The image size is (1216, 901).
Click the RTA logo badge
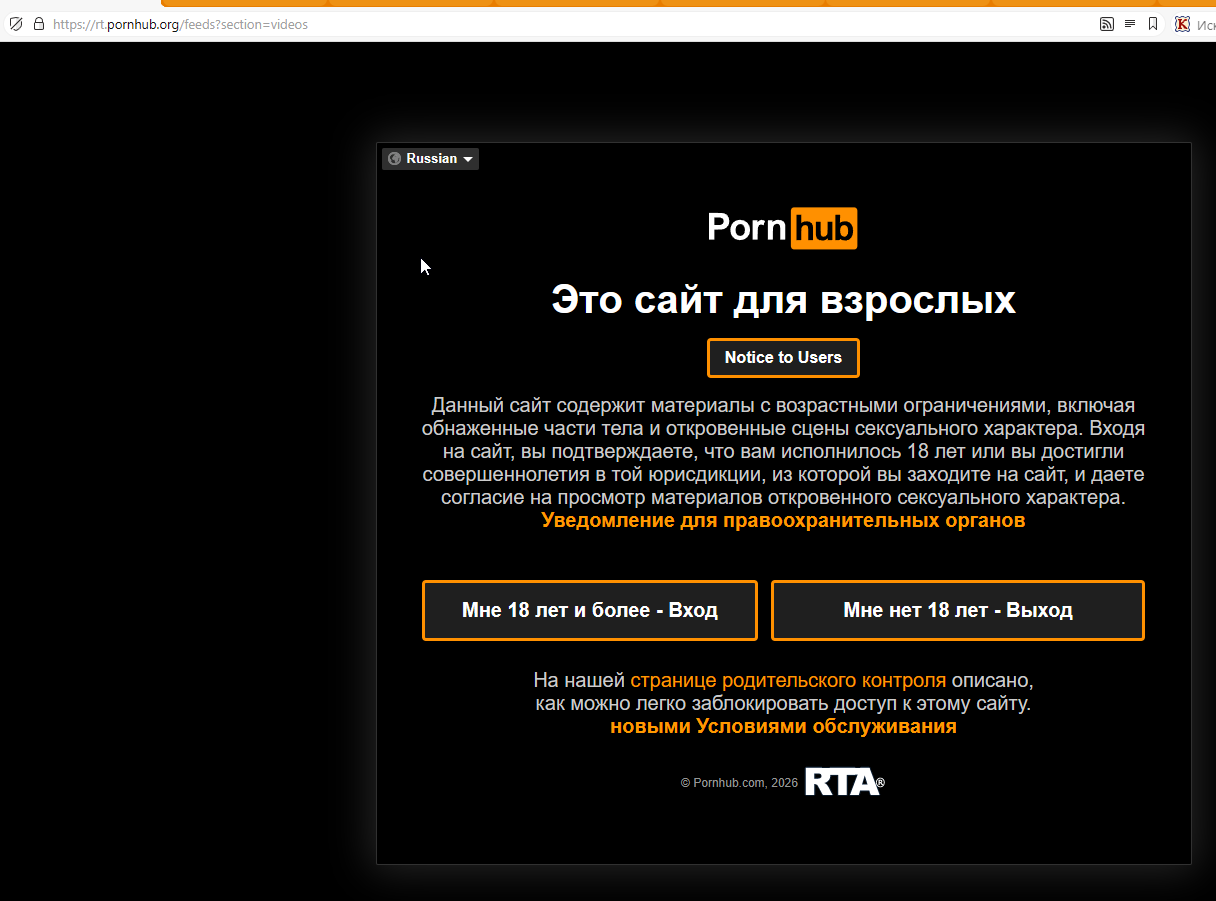844,782
